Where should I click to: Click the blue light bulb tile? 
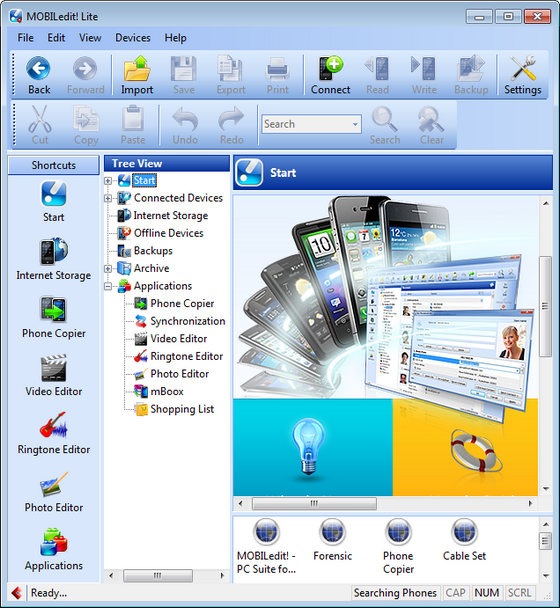coord(313,447)
